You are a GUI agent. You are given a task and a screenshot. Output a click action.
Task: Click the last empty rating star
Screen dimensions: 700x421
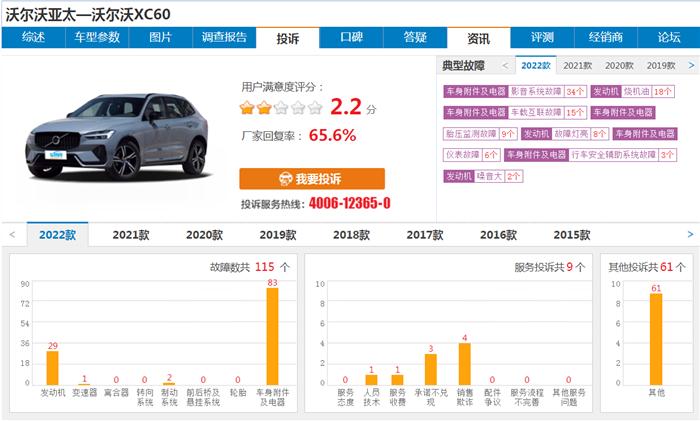315,108
